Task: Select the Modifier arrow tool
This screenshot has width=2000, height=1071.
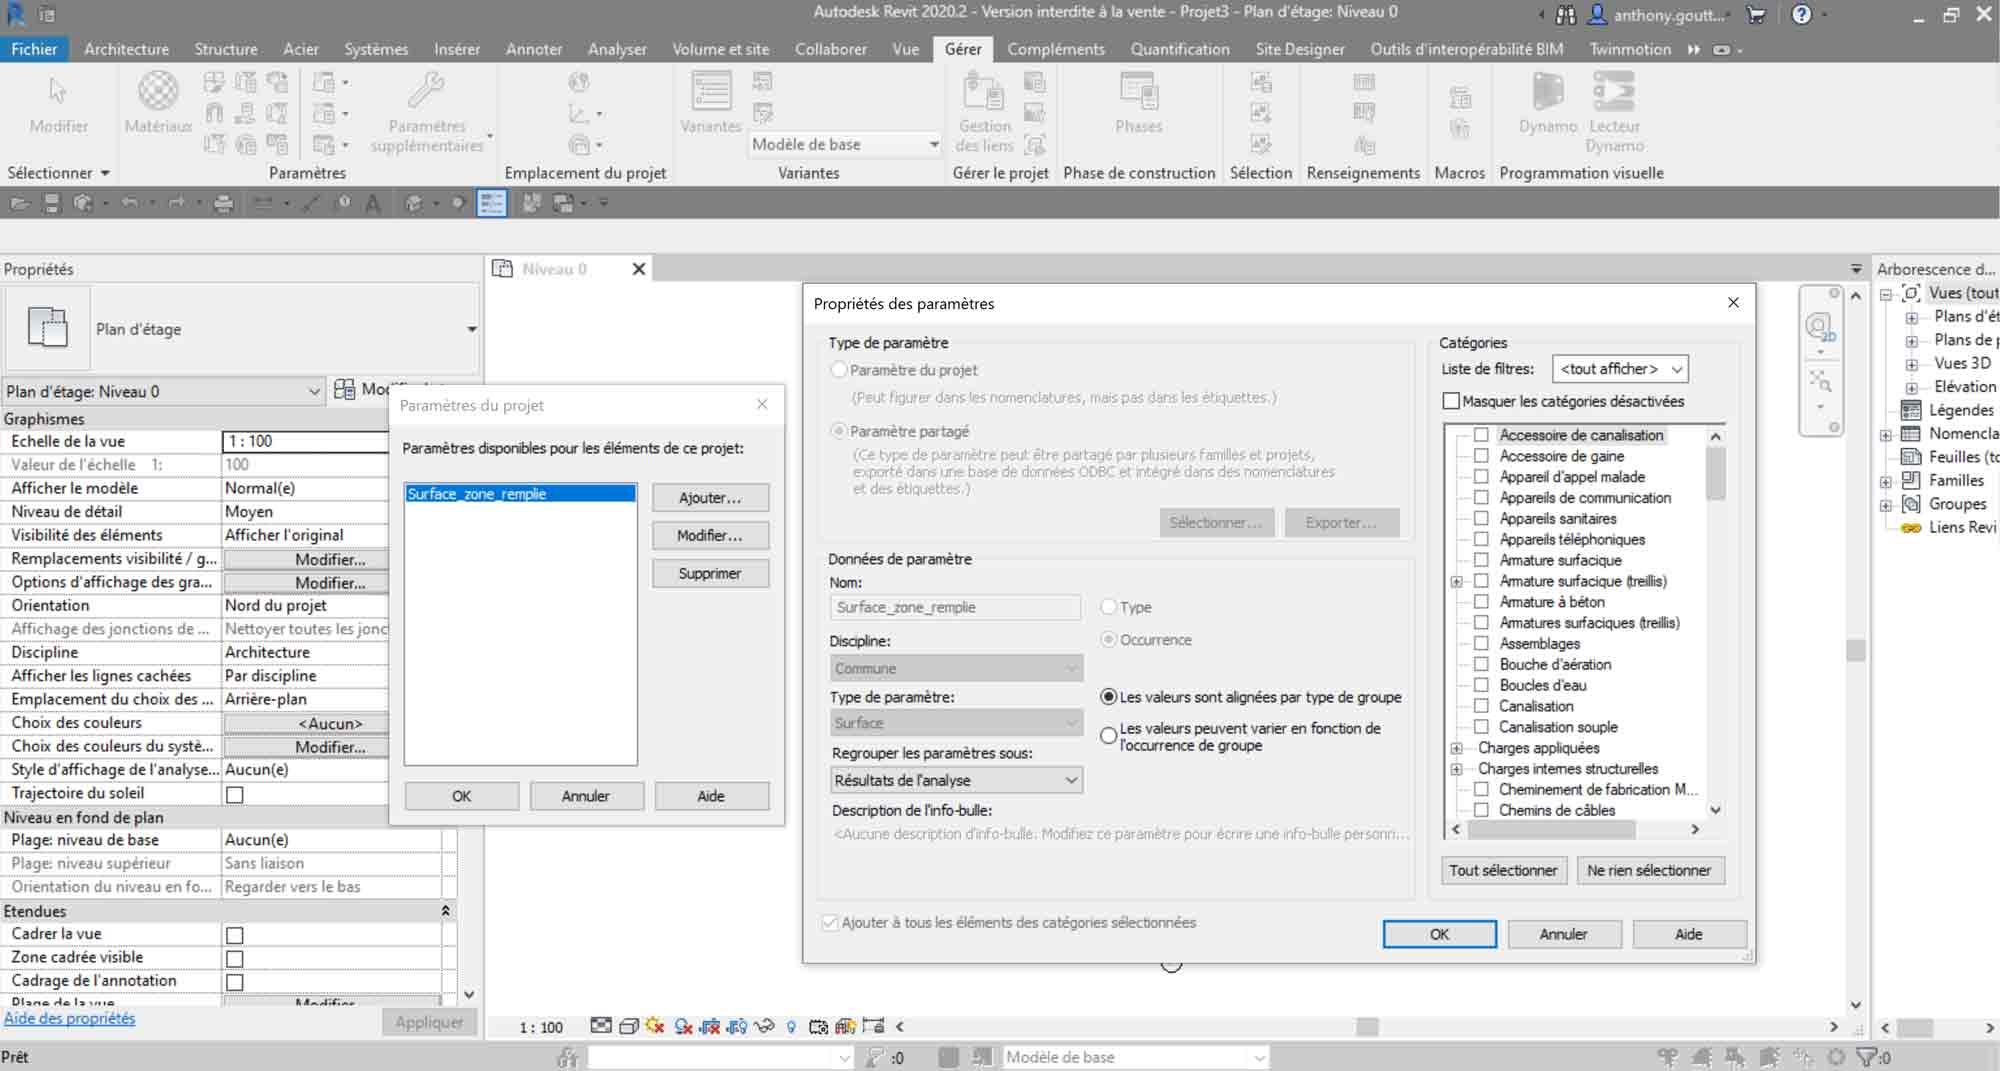Action: (58, 102)
